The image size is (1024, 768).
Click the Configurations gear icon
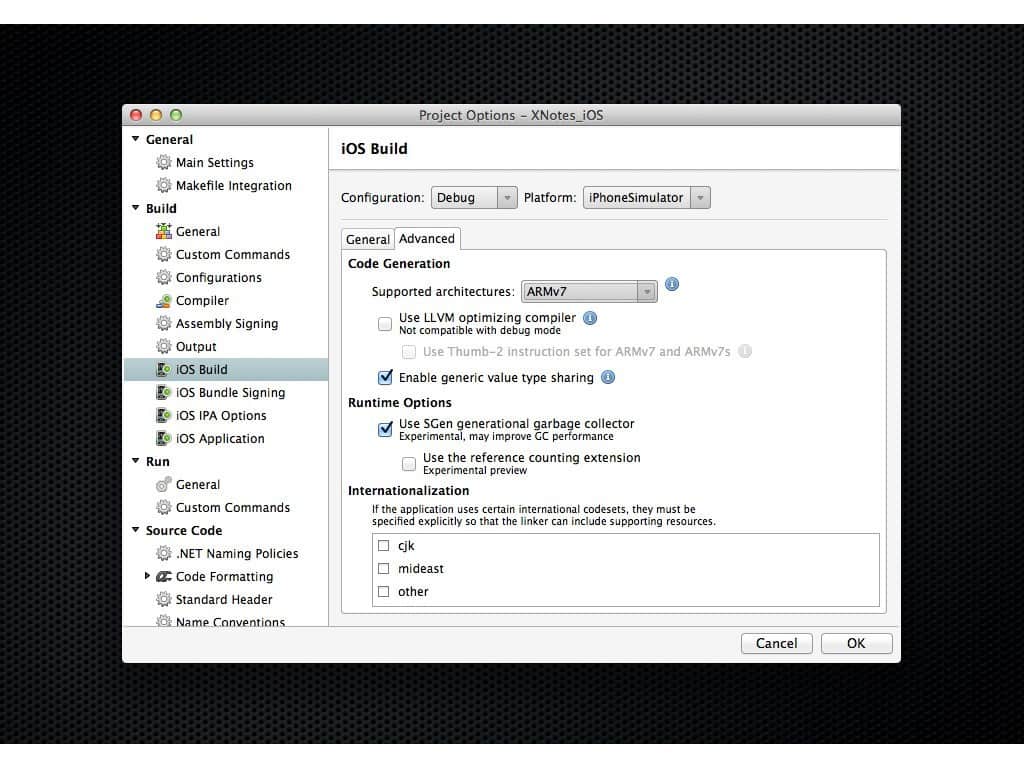pyautogui.click(x=163, y=277)
